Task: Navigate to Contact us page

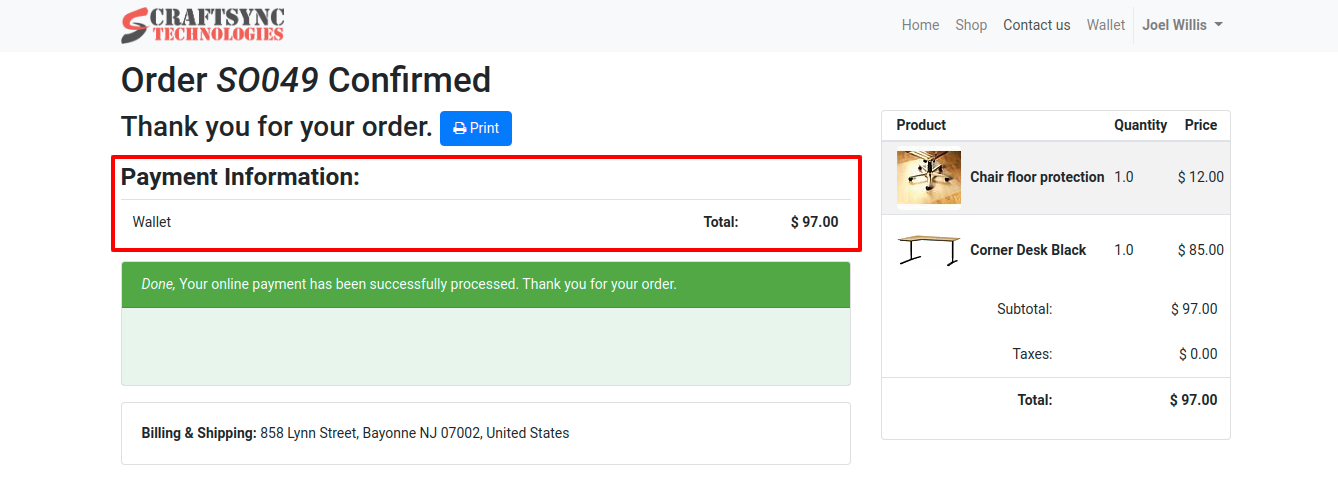Action: click(x=1036, y=25)
